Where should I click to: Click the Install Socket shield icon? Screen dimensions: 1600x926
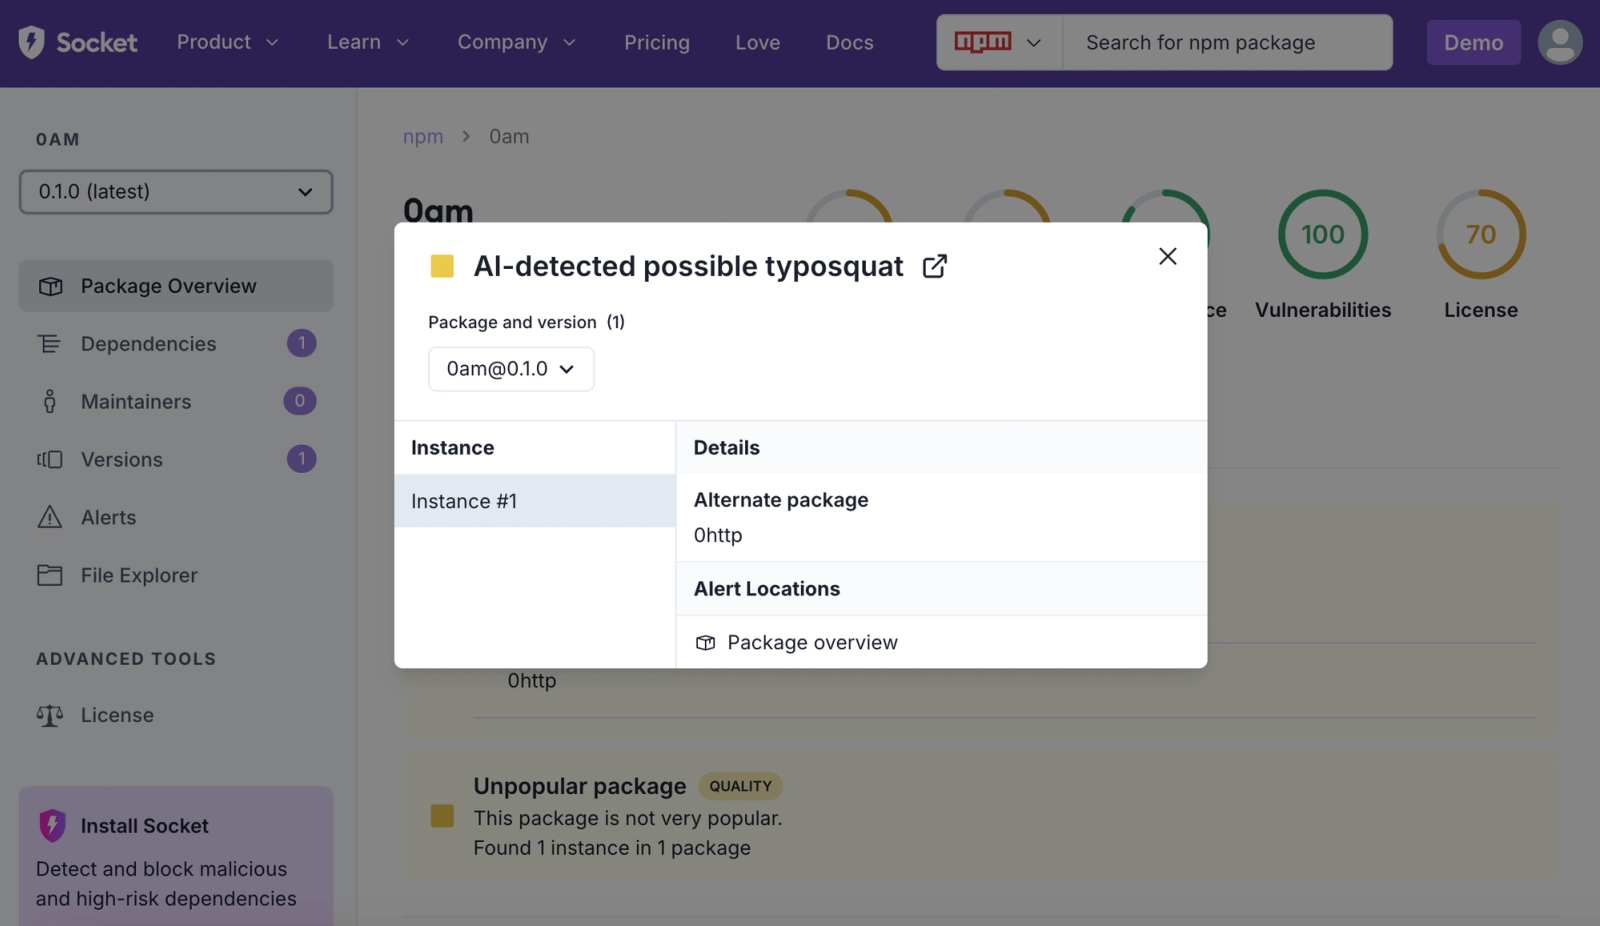[x=52, y=826]
